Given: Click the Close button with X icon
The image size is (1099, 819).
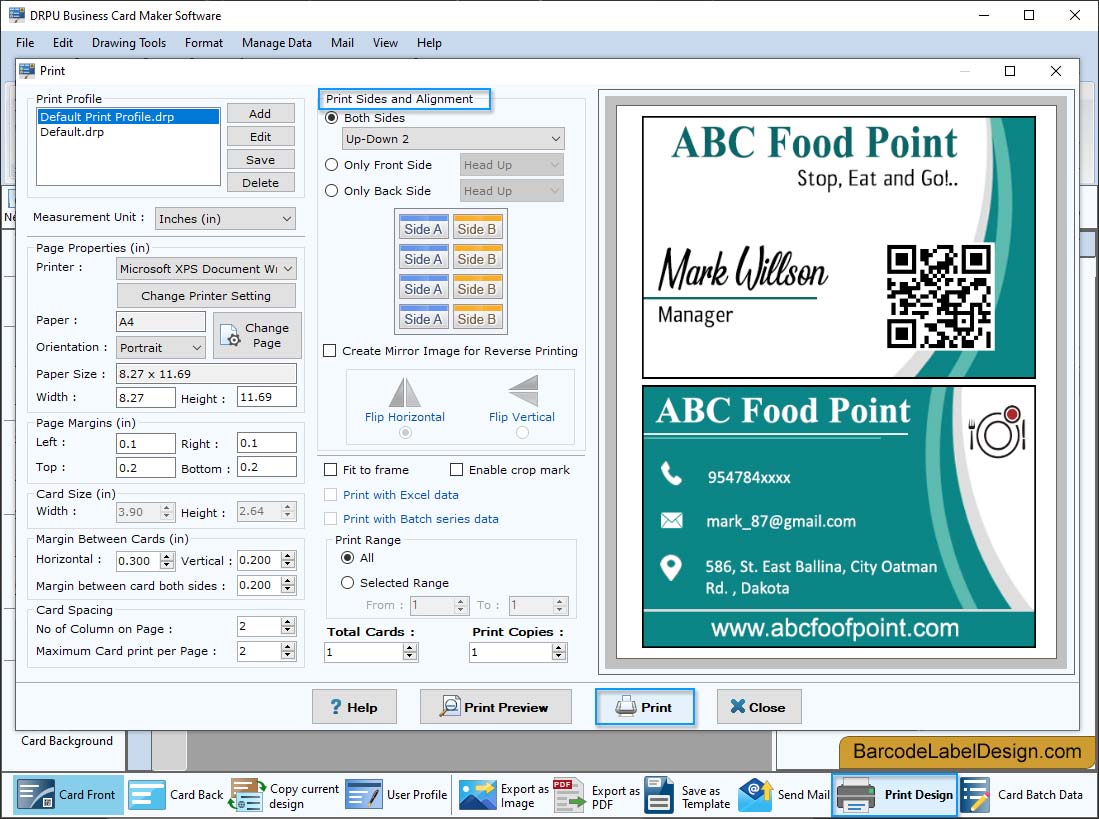Looking at the screenshot, I should point(758,707).
